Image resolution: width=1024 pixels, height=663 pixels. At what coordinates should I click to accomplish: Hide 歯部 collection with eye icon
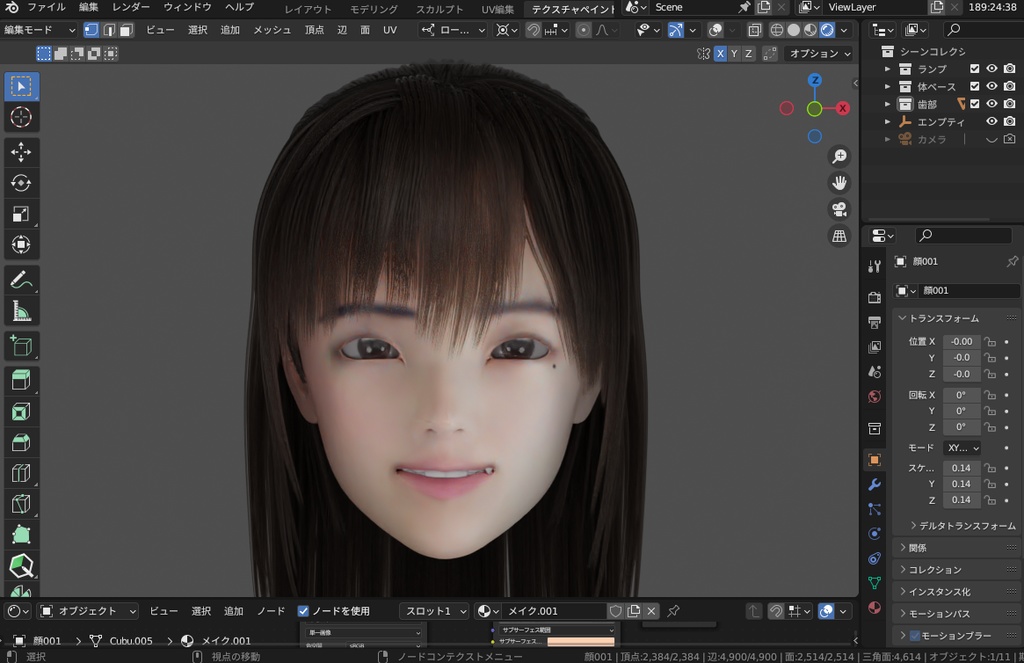991,104
